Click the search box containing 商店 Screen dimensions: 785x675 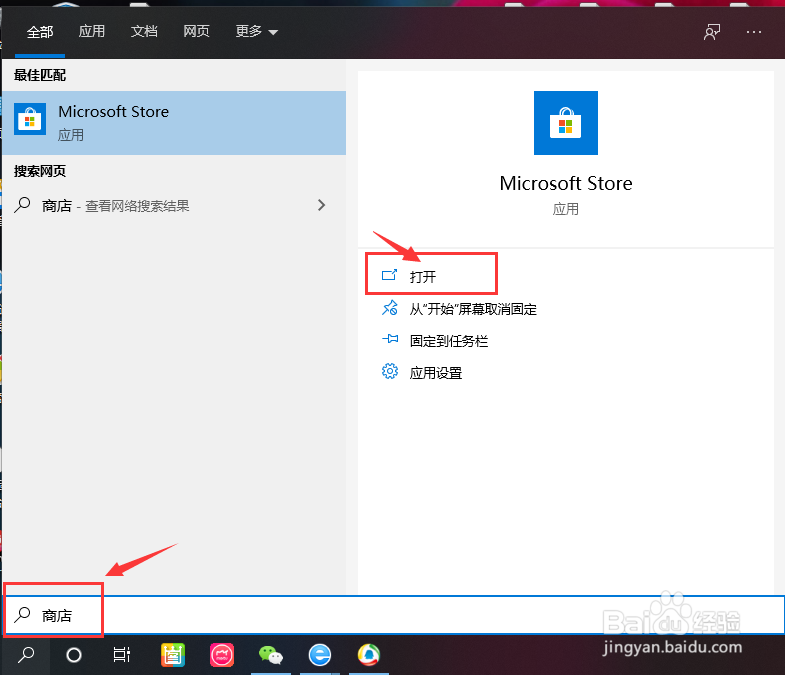coord(394,615)
